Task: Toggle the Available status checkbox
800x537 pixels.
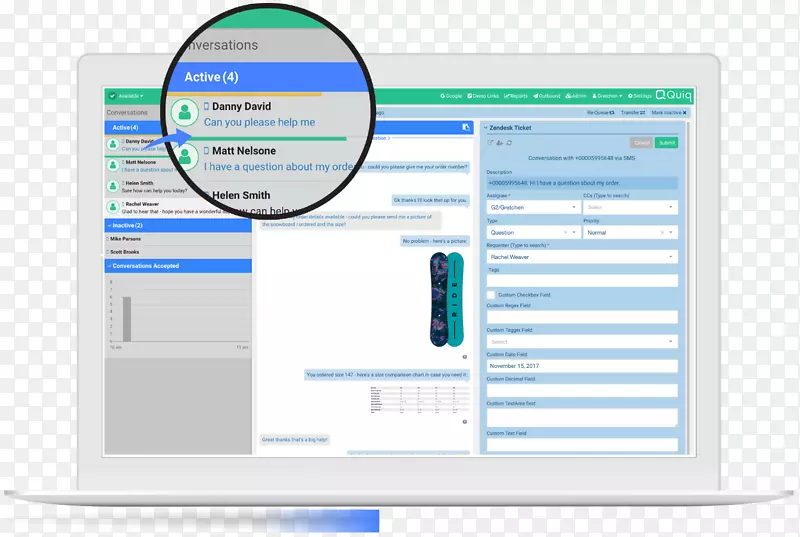Action: coord(114,96)
